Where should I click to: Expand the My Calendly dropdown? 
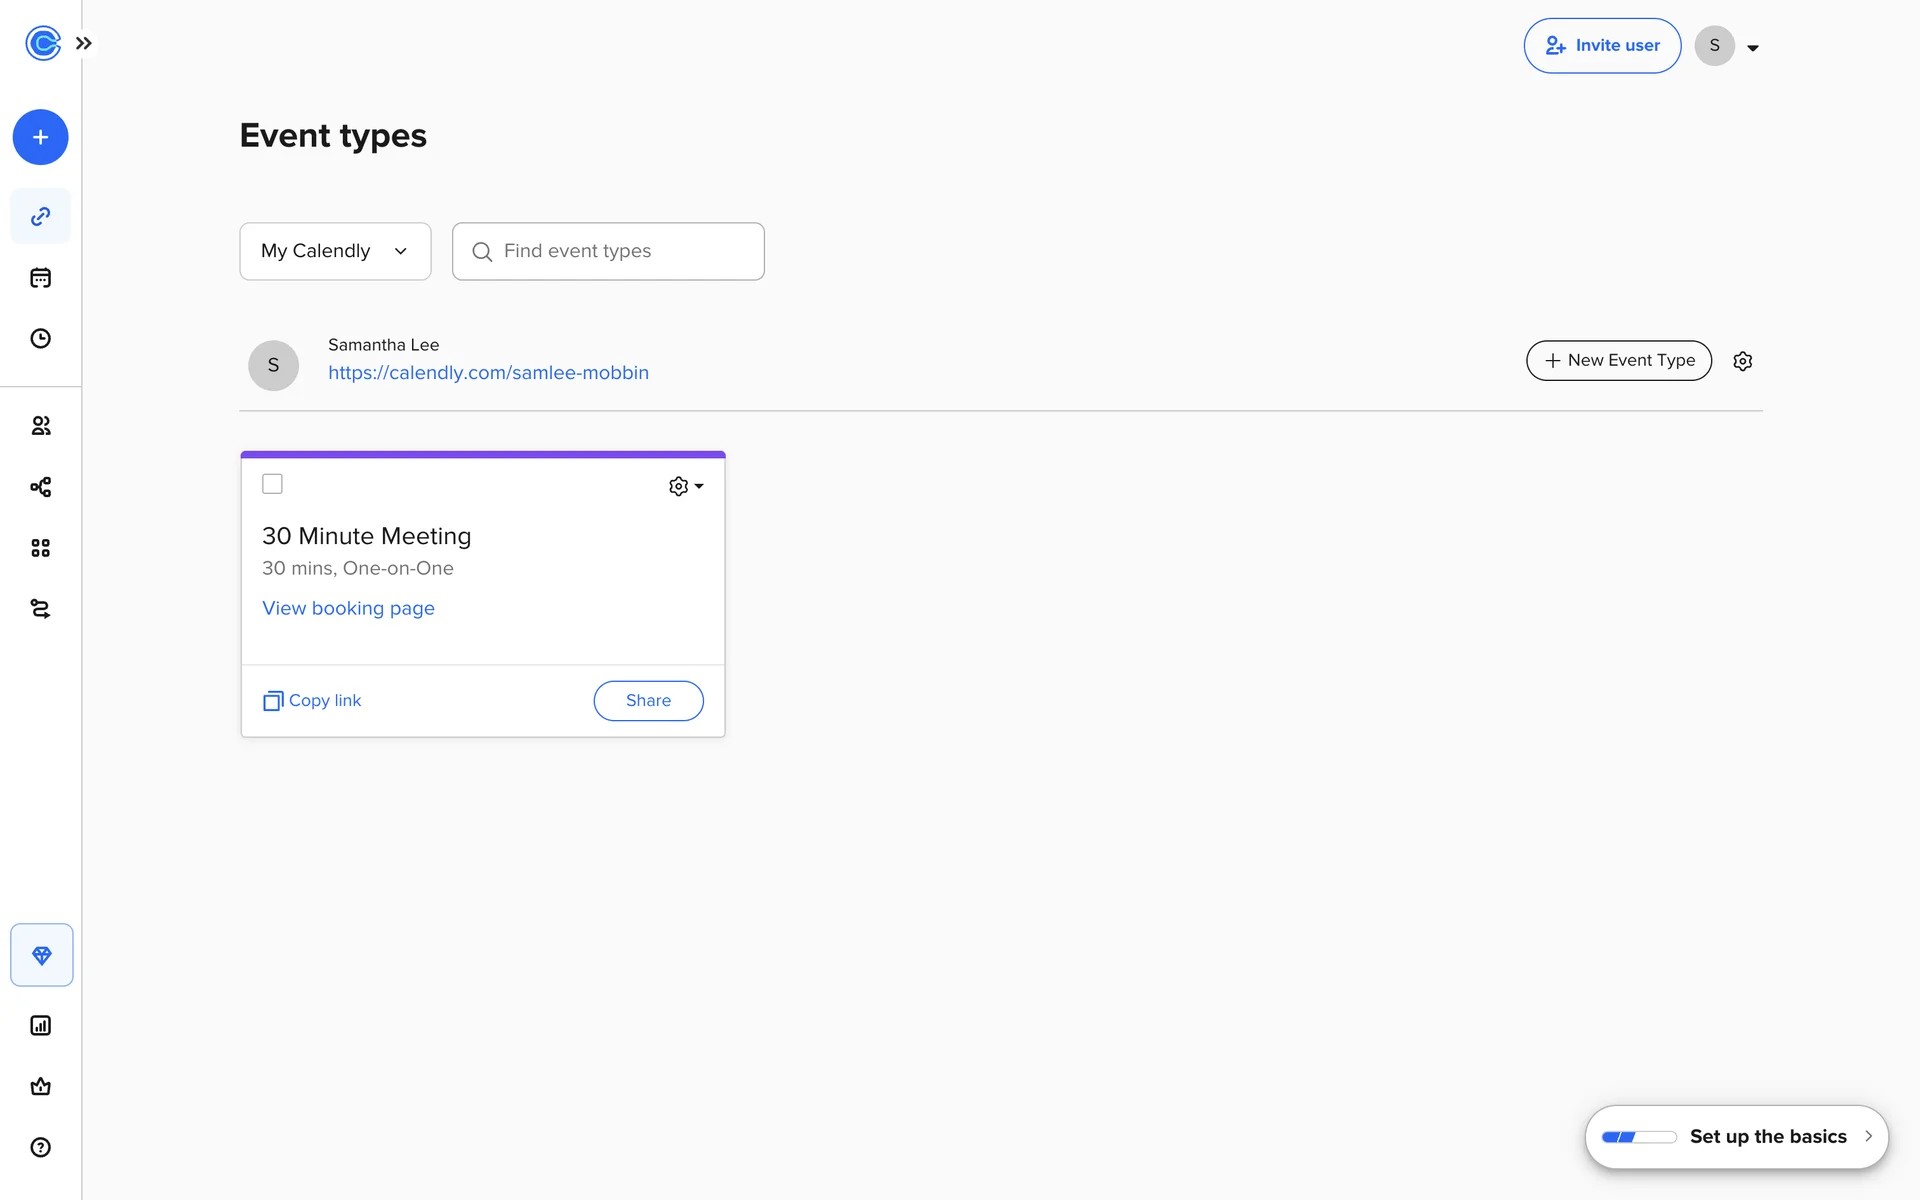(x=335, y=251)
